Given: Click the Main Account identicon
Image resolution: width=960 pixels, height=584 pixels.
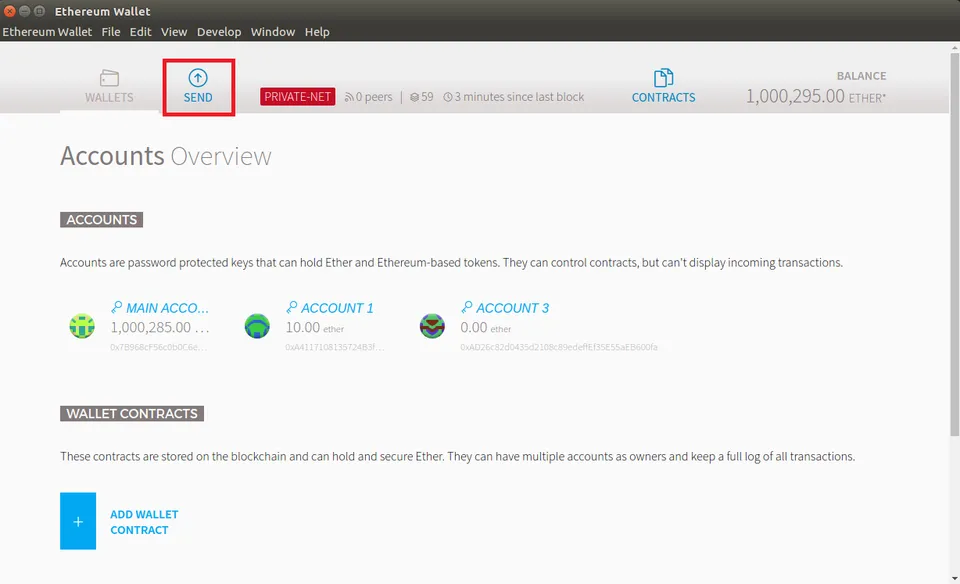Looking at the screenshot, I should (x=82, y=326).
